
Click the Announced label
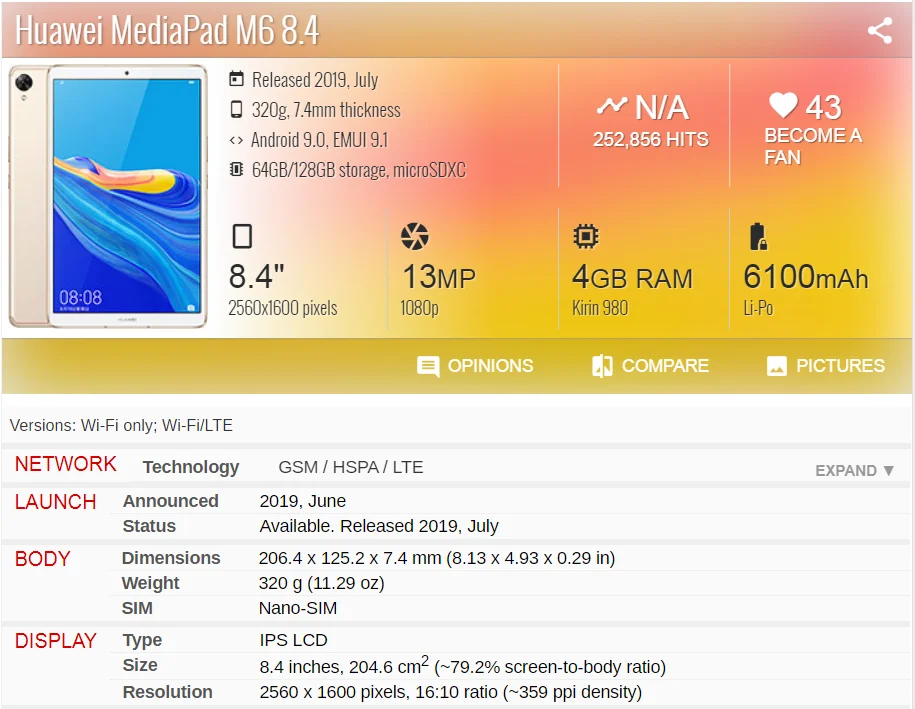pos(170,501)
